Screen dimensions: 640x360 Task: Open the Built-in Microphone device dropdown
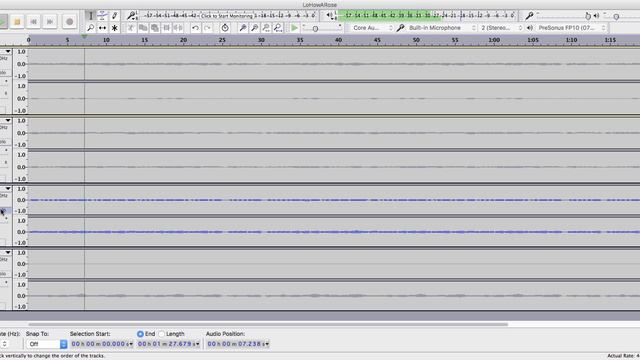click(x=442, y=28)
